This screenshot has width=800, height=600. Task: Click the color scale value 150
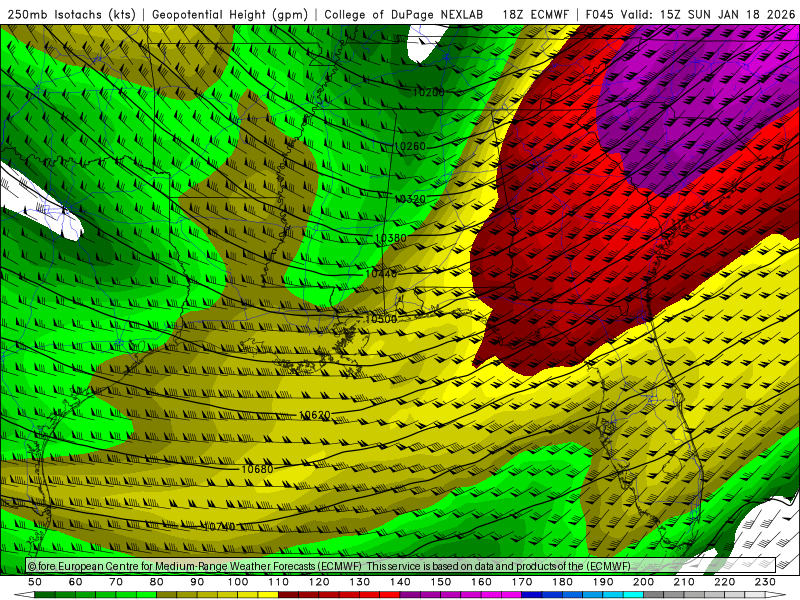441,582
